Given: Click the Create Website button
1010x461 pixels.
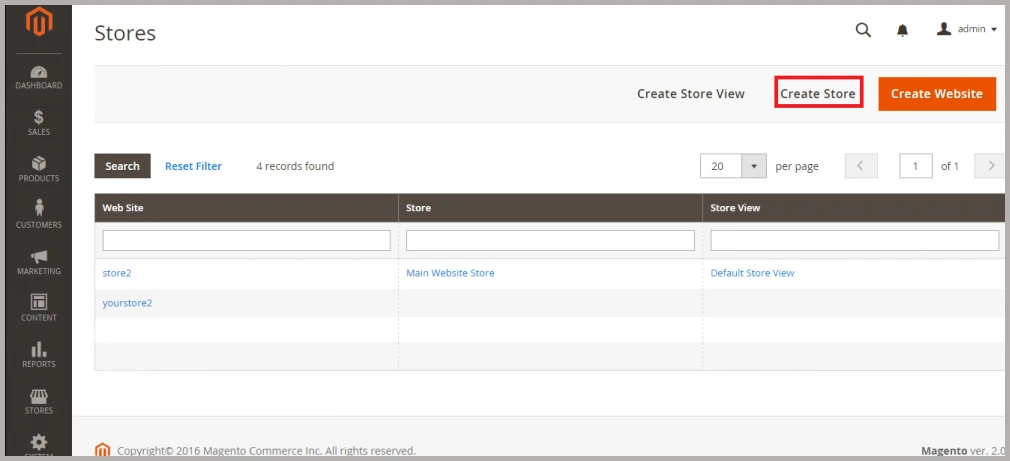Looking at the screenshot, I should [x=936, y=94].
